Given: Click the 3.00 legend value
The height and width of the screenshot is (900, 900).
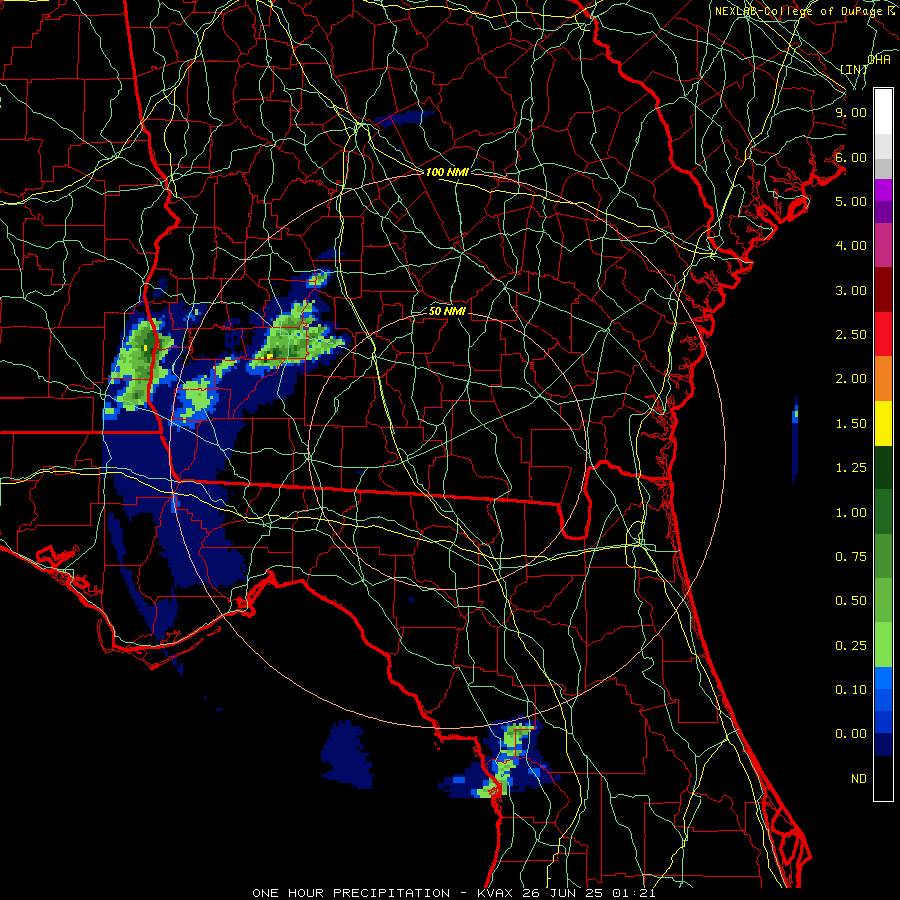Looking at the screenshot, I should point(851,290).
